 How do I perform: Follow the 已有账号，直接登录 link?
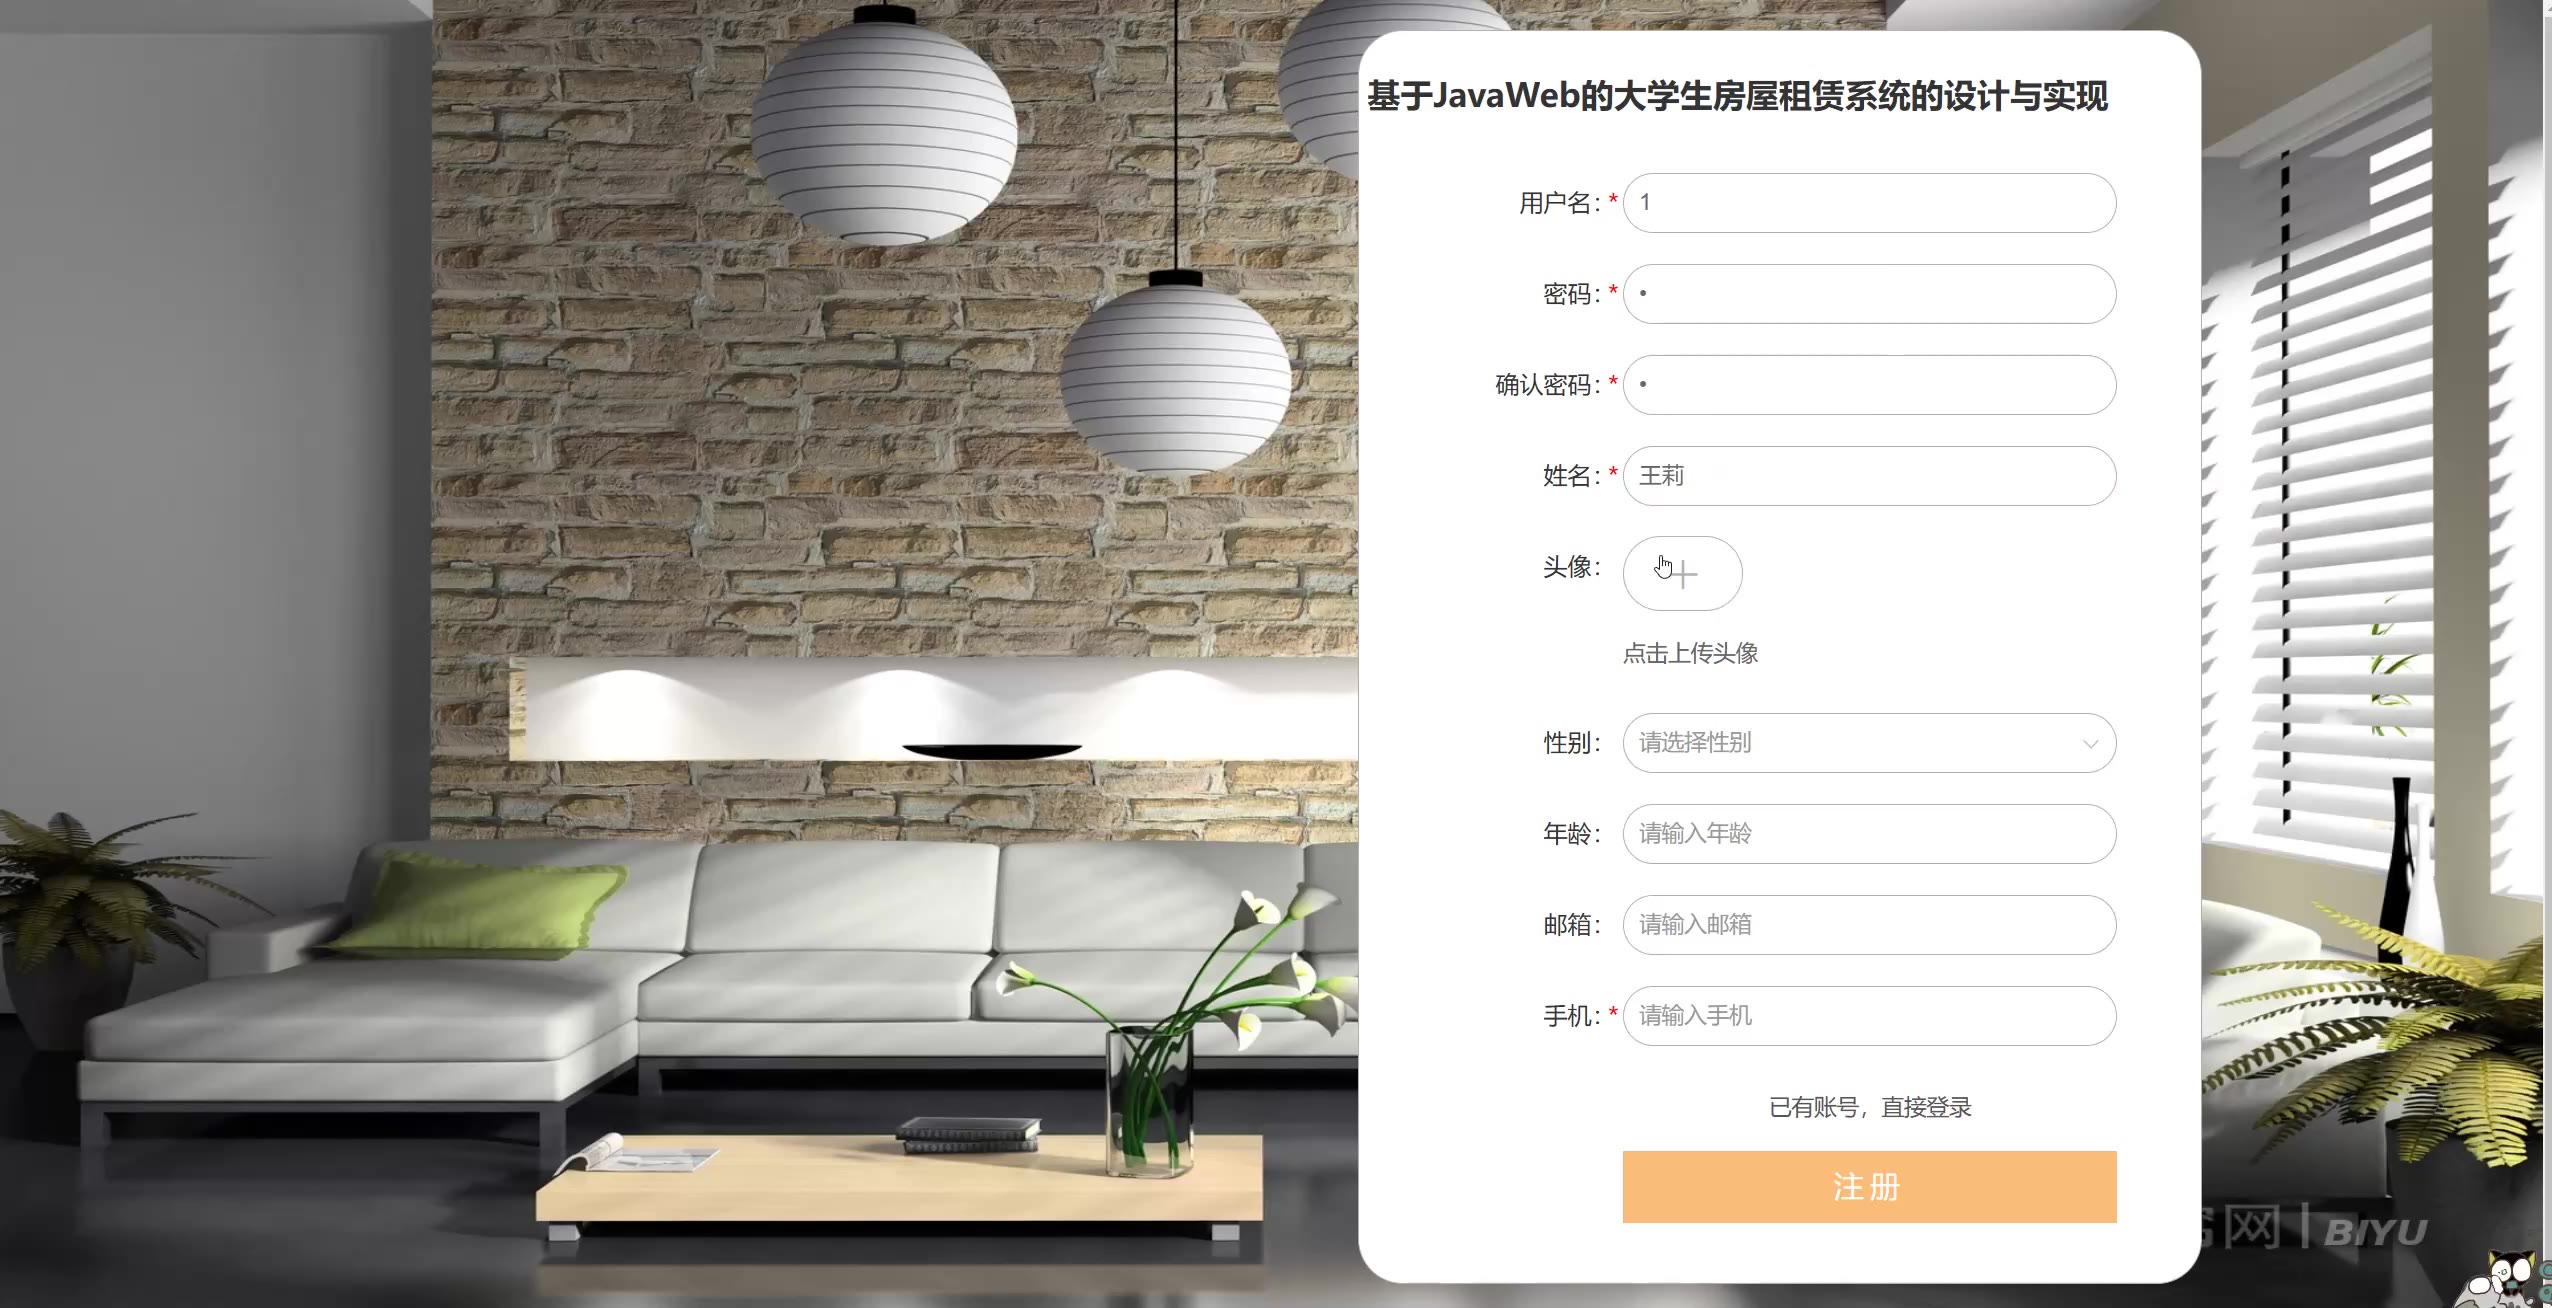coord(1870,1108)
